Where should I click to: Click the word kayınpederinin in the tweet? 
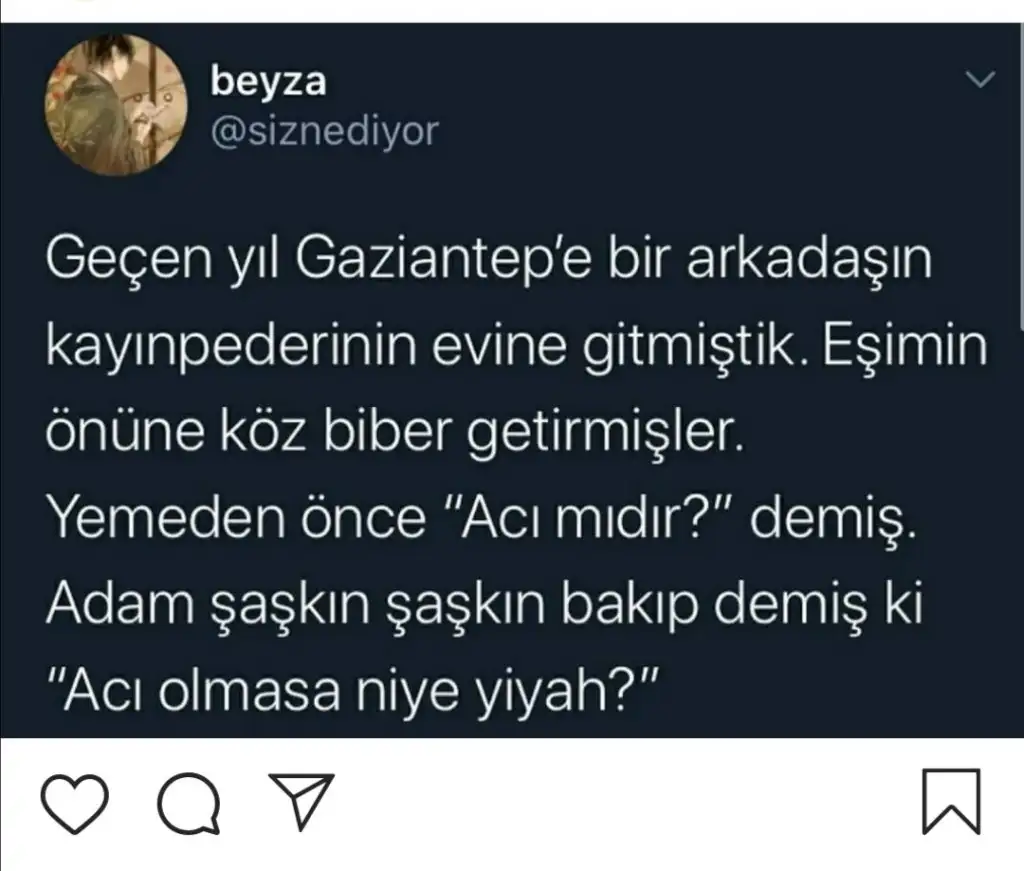(232, 347)
